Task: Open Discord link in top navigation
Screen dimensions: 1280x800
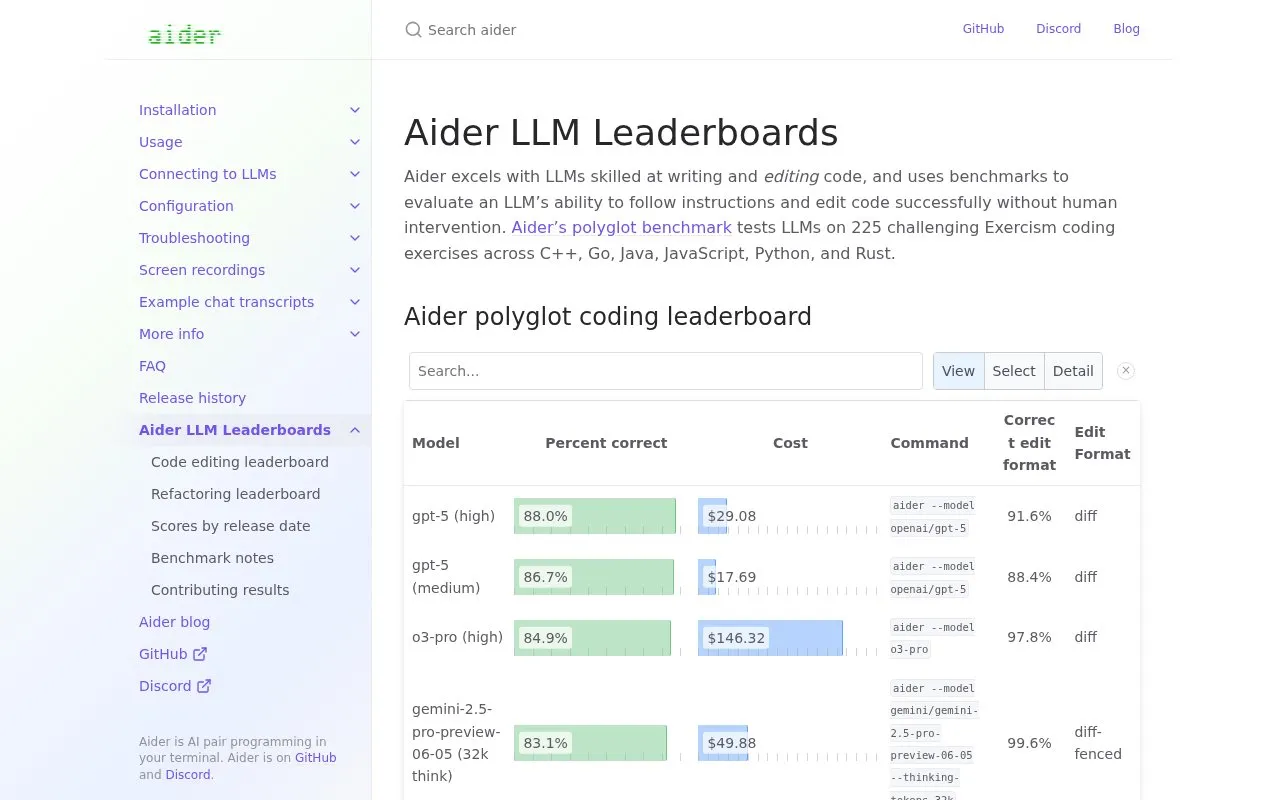Action: click(x=1059, y=29)
